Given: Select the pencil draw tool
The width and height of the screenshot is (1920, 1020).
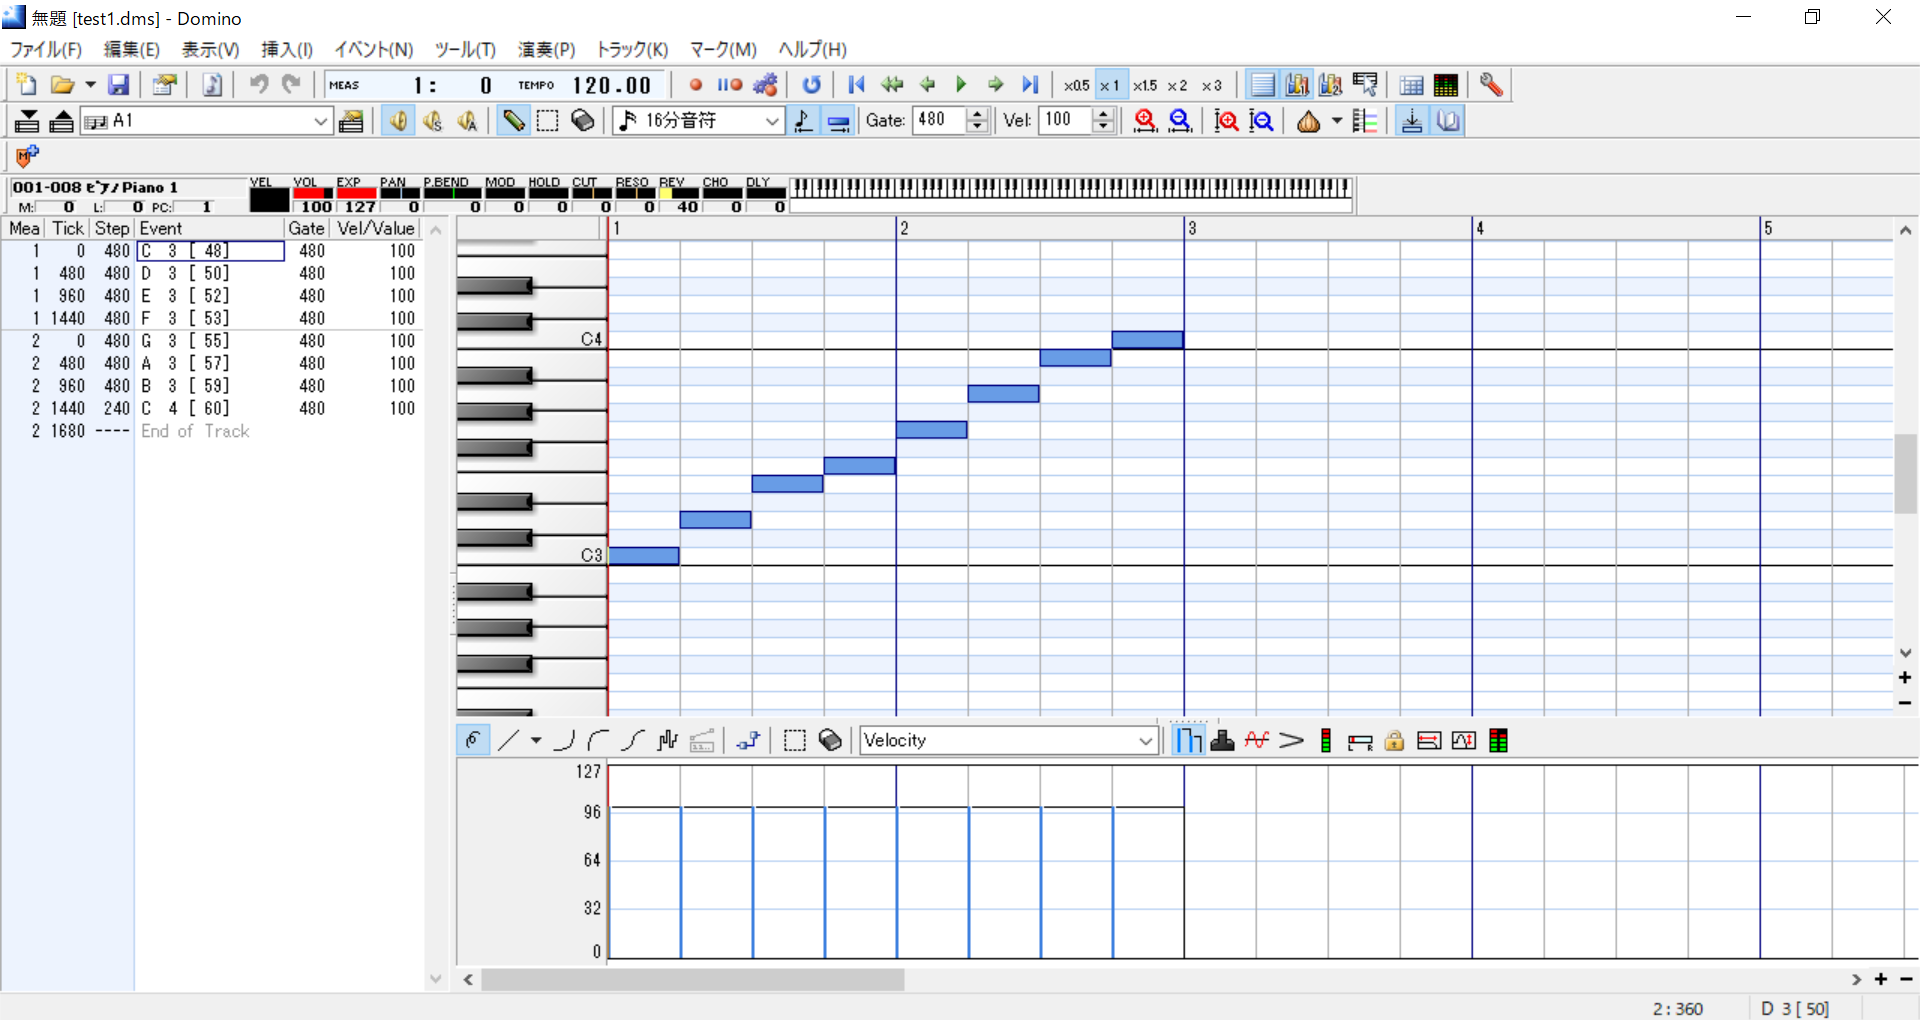Looking at the screenshot, I should [x=513, y=121].
